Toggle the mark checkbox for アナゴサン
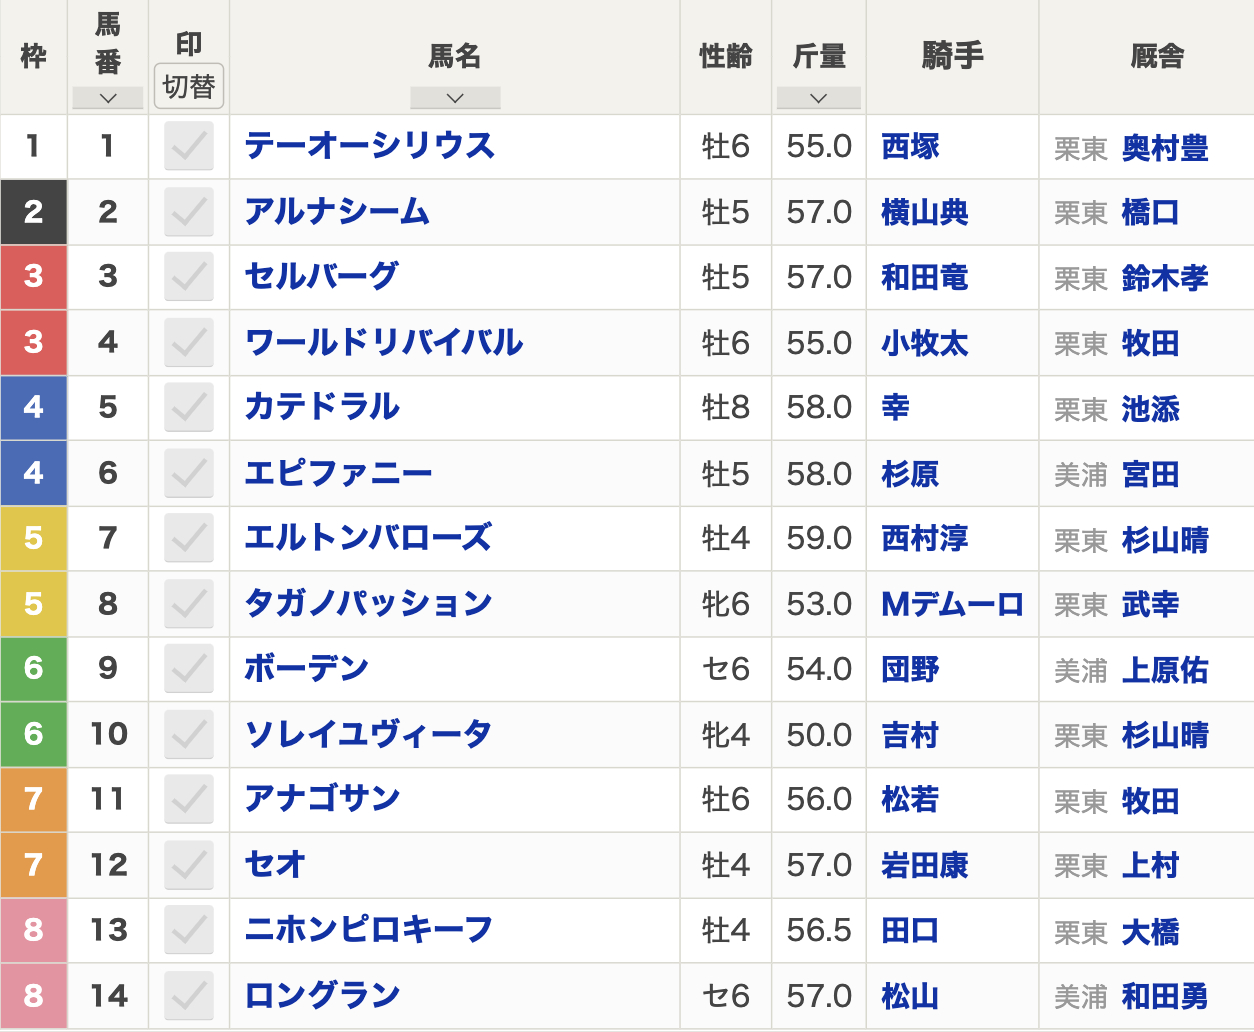This screenshot has width=1254, height=1032. 189,800
